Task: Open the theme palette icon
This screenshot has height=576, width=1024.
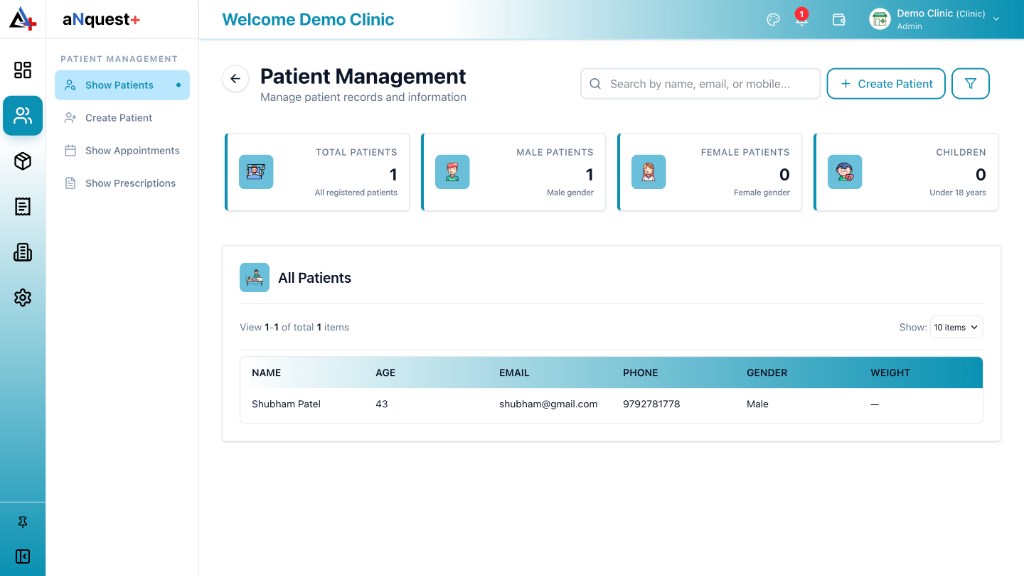Action: tap(773, 20)
